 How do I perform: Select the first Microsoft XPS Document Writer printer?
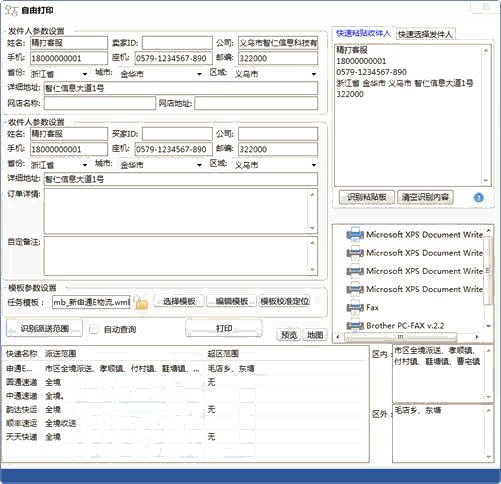click(x=415, y=235)
